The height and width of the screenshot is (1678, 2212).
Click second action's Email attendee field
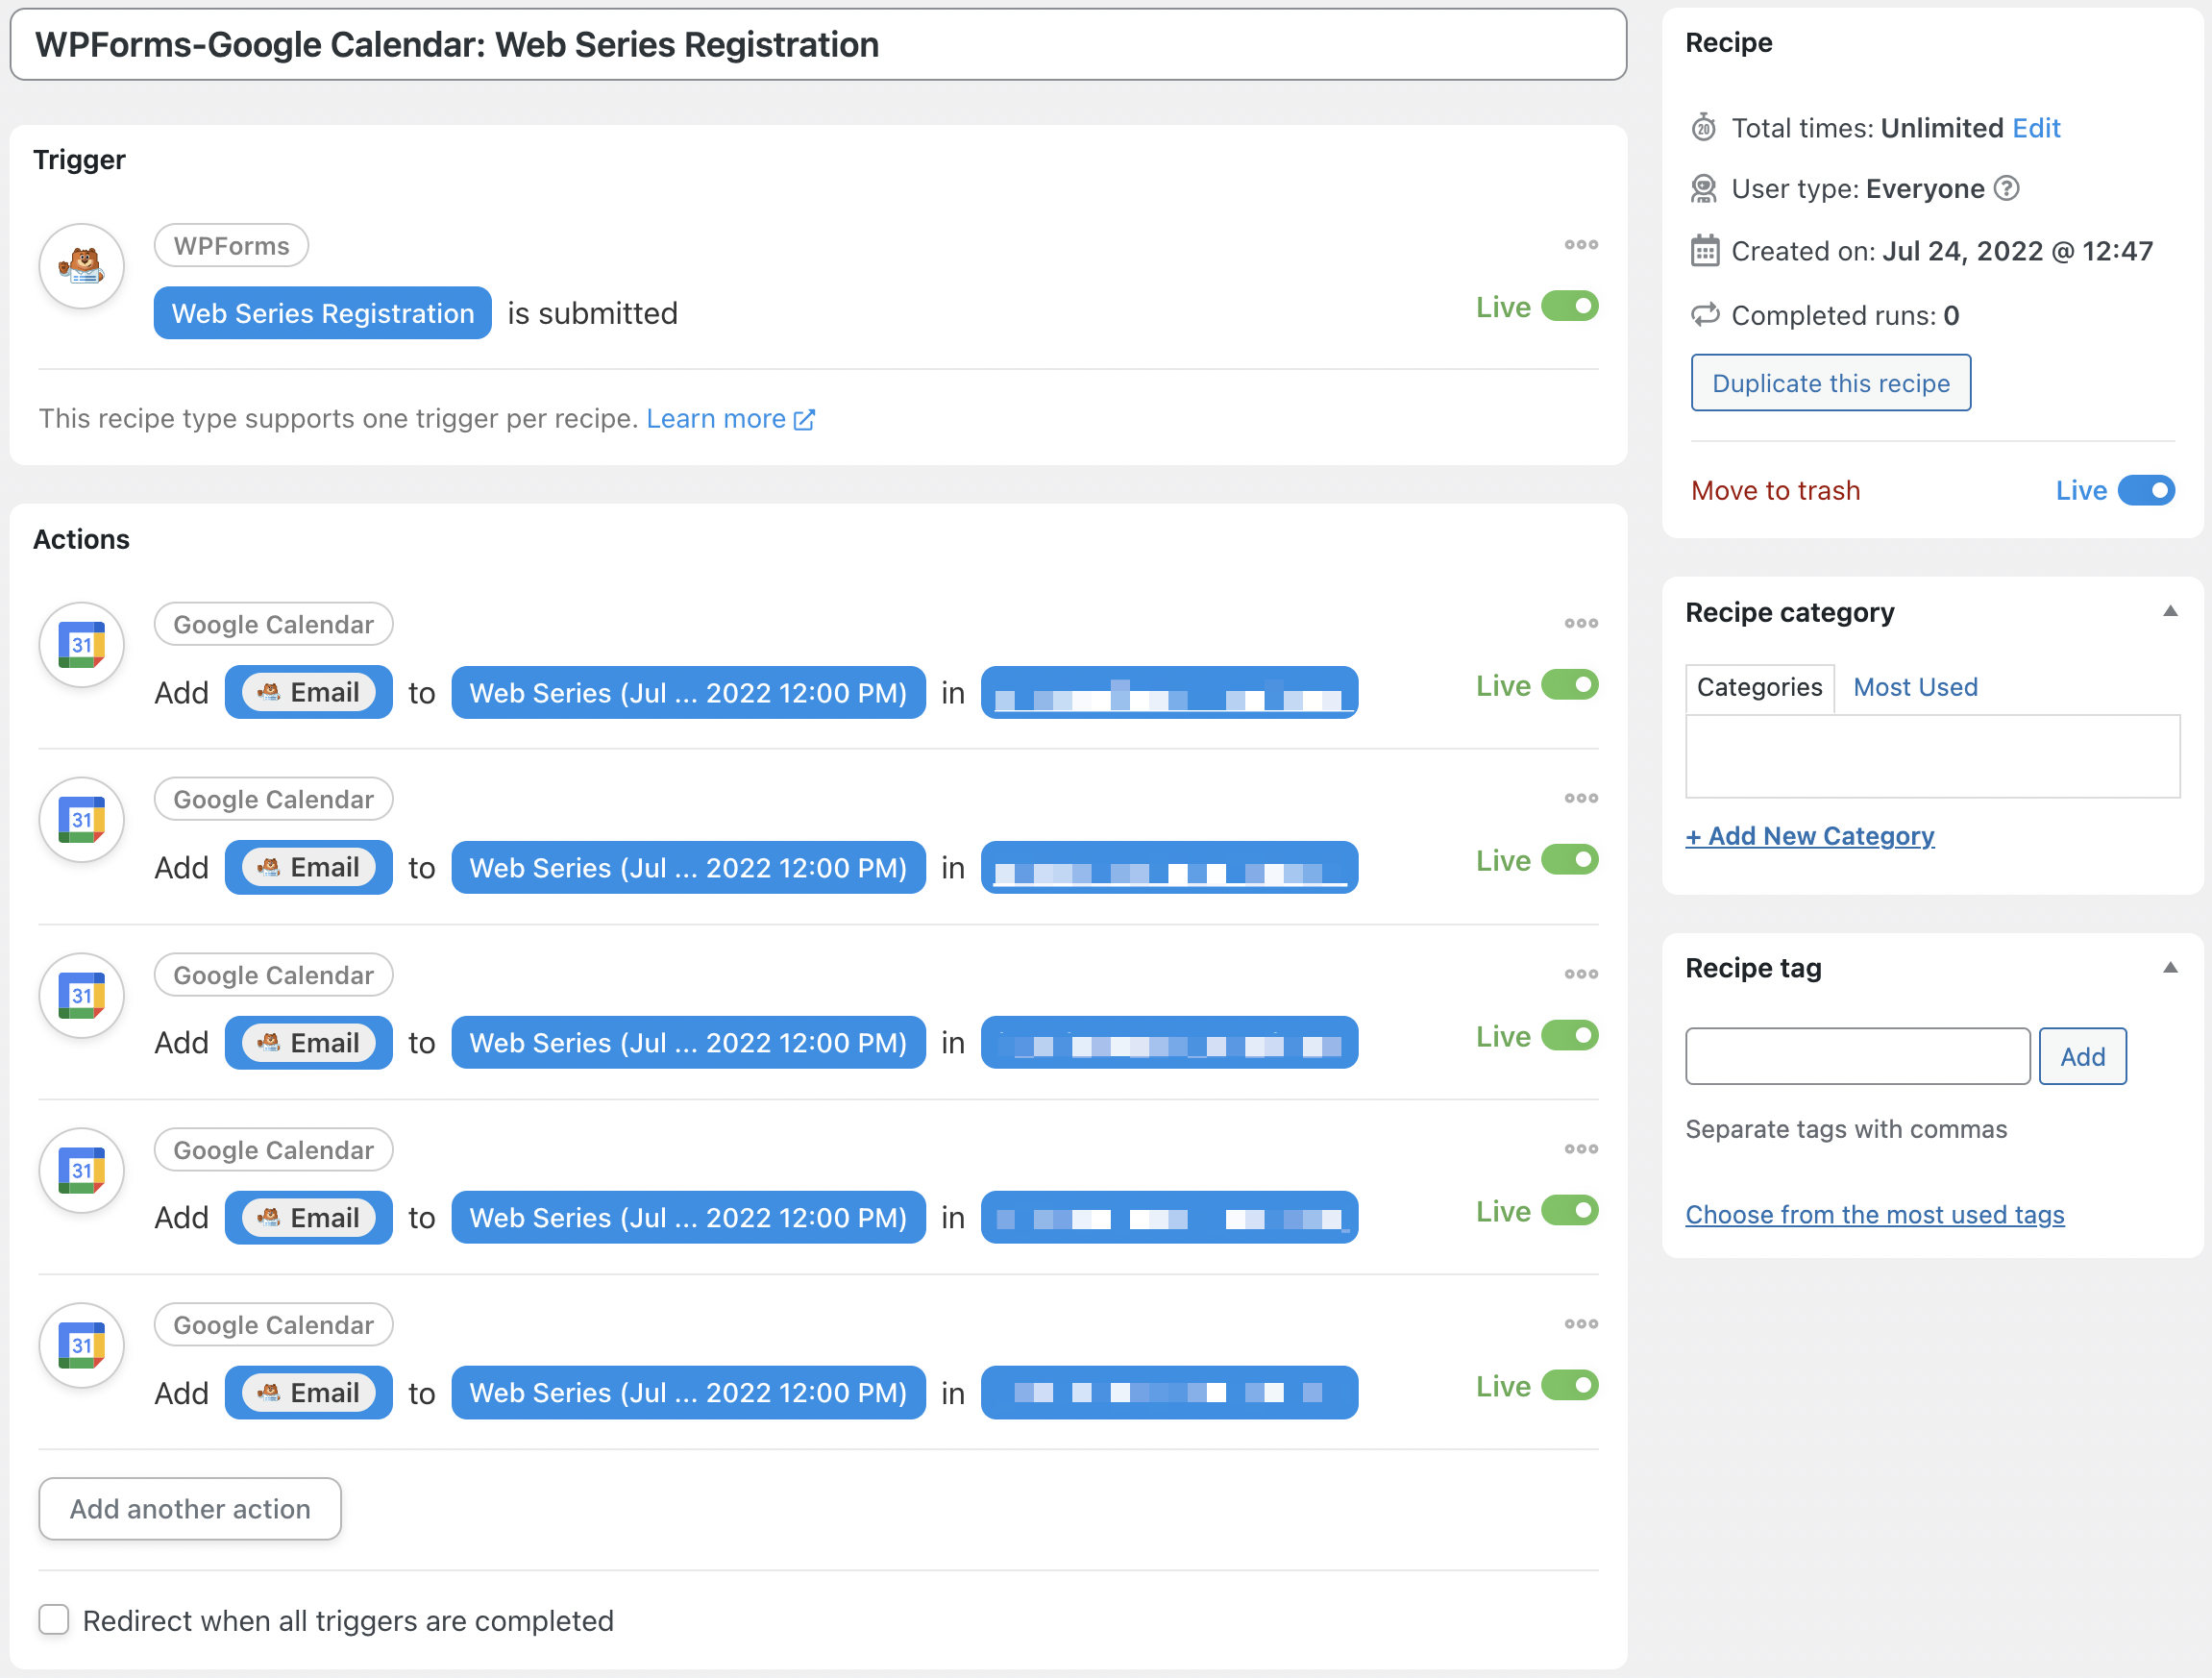point(309,867)
